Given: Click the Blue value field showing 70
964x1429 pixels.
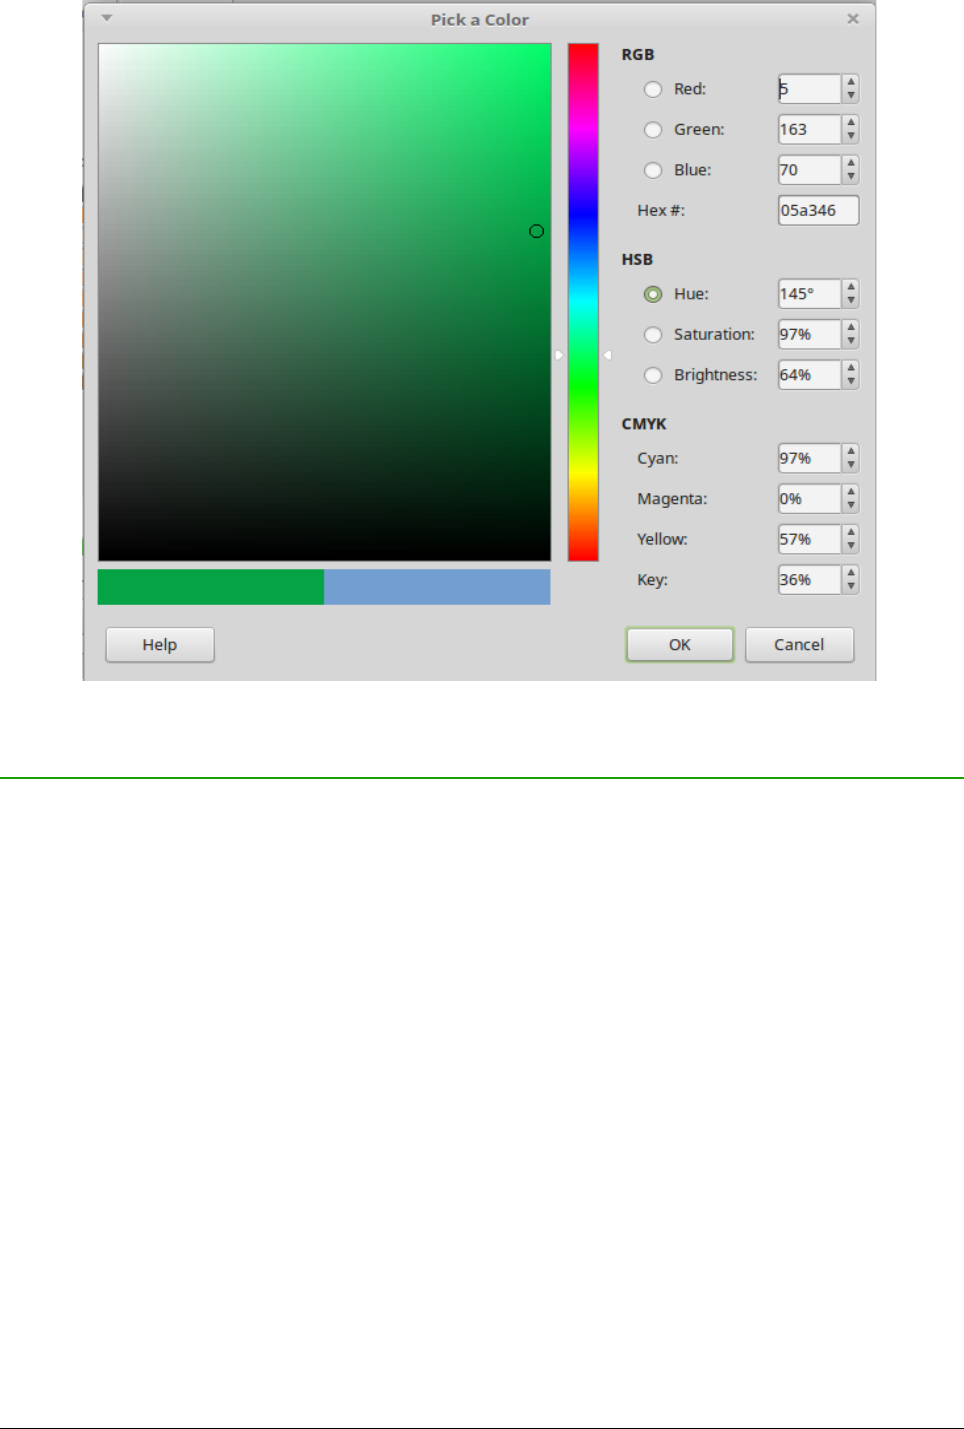Looking at the screenshot, I should [x=810, y=170].
